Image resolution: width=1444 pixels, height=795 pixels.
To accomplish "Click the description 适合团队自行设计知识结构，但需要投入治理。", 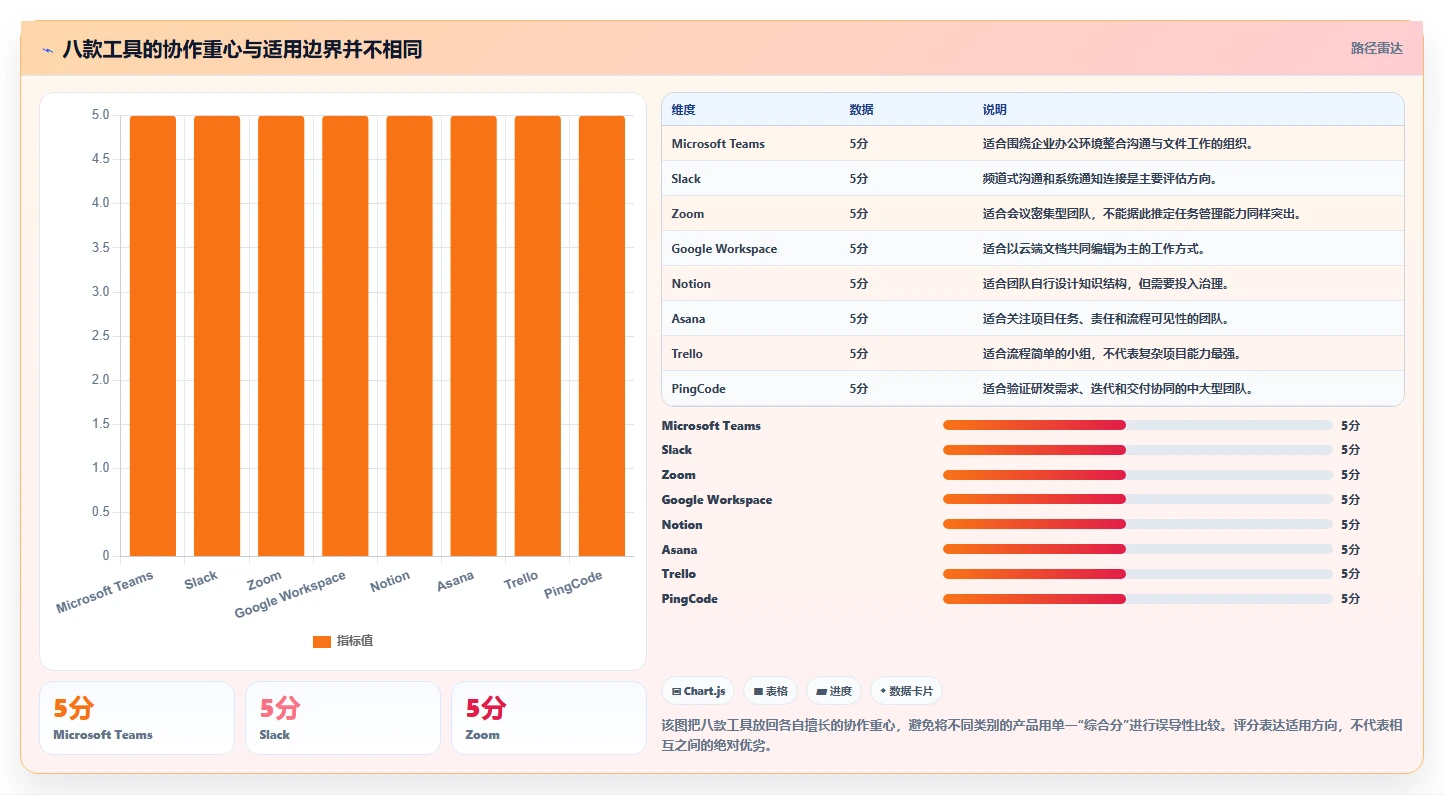I will [x=1106, y=284].
